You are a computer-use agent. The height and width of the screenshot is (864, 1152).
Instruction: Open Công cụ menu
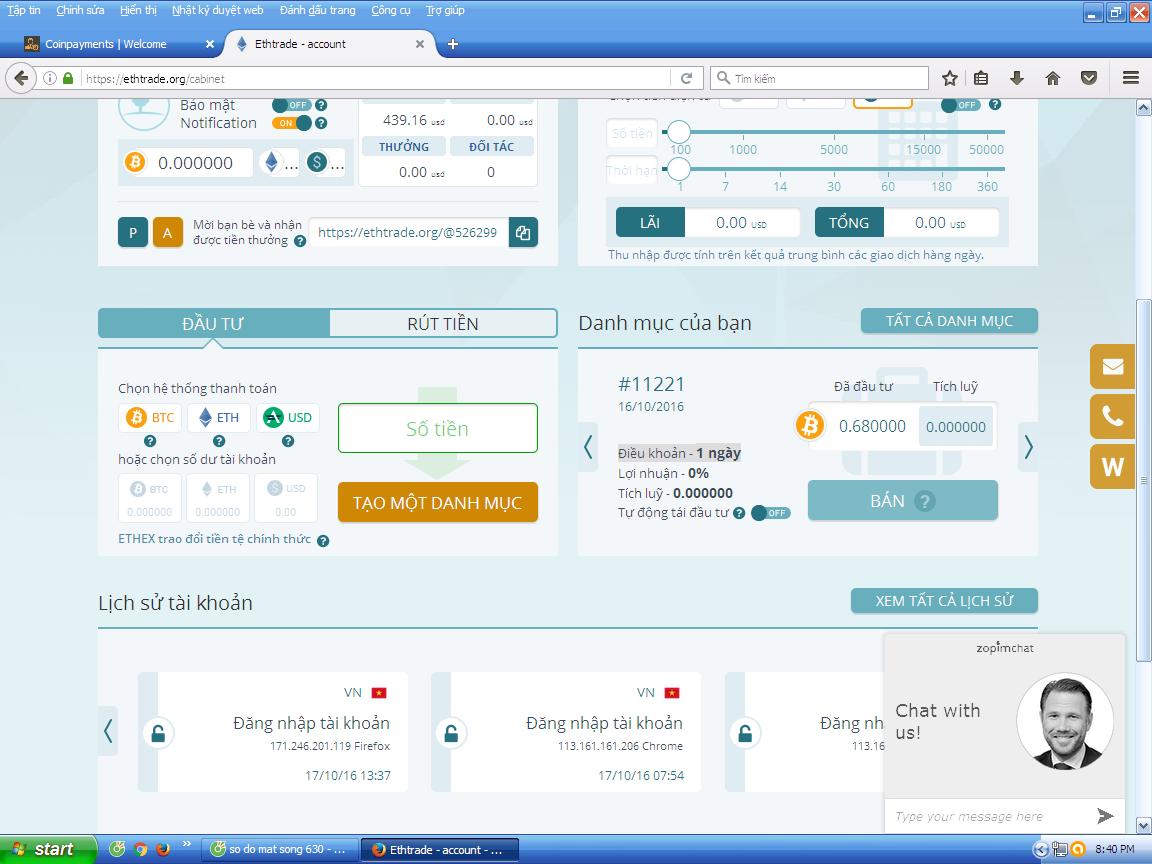(x=390, y=10)
